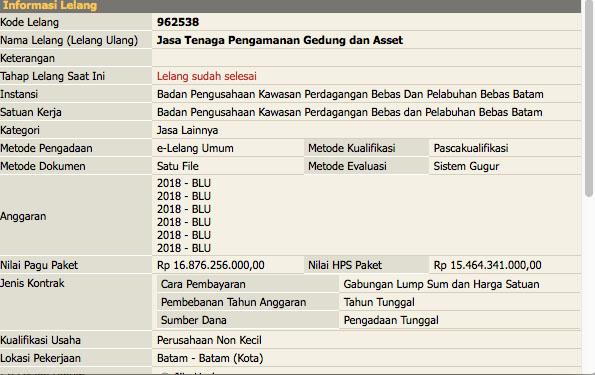This screenshot has height=375, width=595.
Task: Click the 'Nama Lelang (Lelang Ulang)' label
Action: coord(69,40)
